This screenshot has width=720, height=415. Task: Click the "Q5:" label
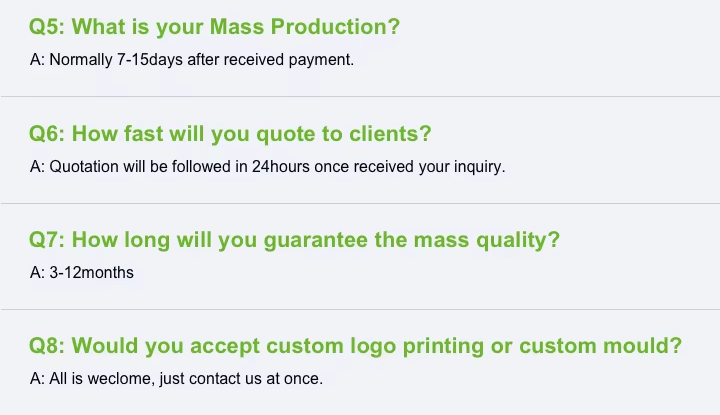click(x=47, y=28)
